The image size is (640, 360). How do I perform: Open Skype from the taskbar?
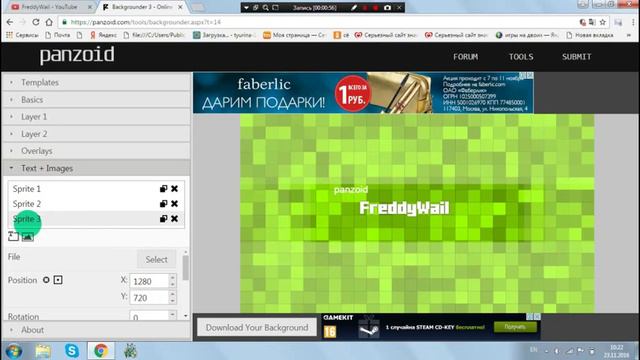tap(72, 351)
